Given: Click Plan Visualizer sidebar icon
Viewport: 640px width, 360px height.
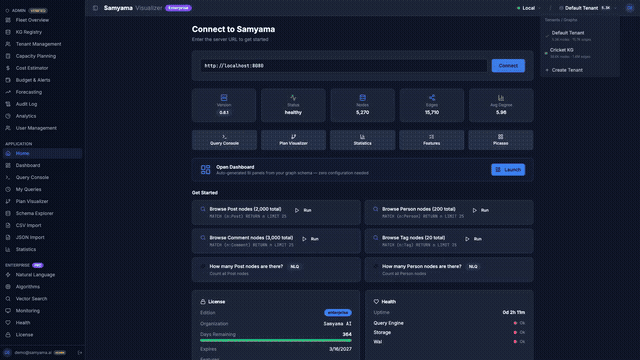Looking at the screenshot, I should pyautogui.click(x=8, y=201).
